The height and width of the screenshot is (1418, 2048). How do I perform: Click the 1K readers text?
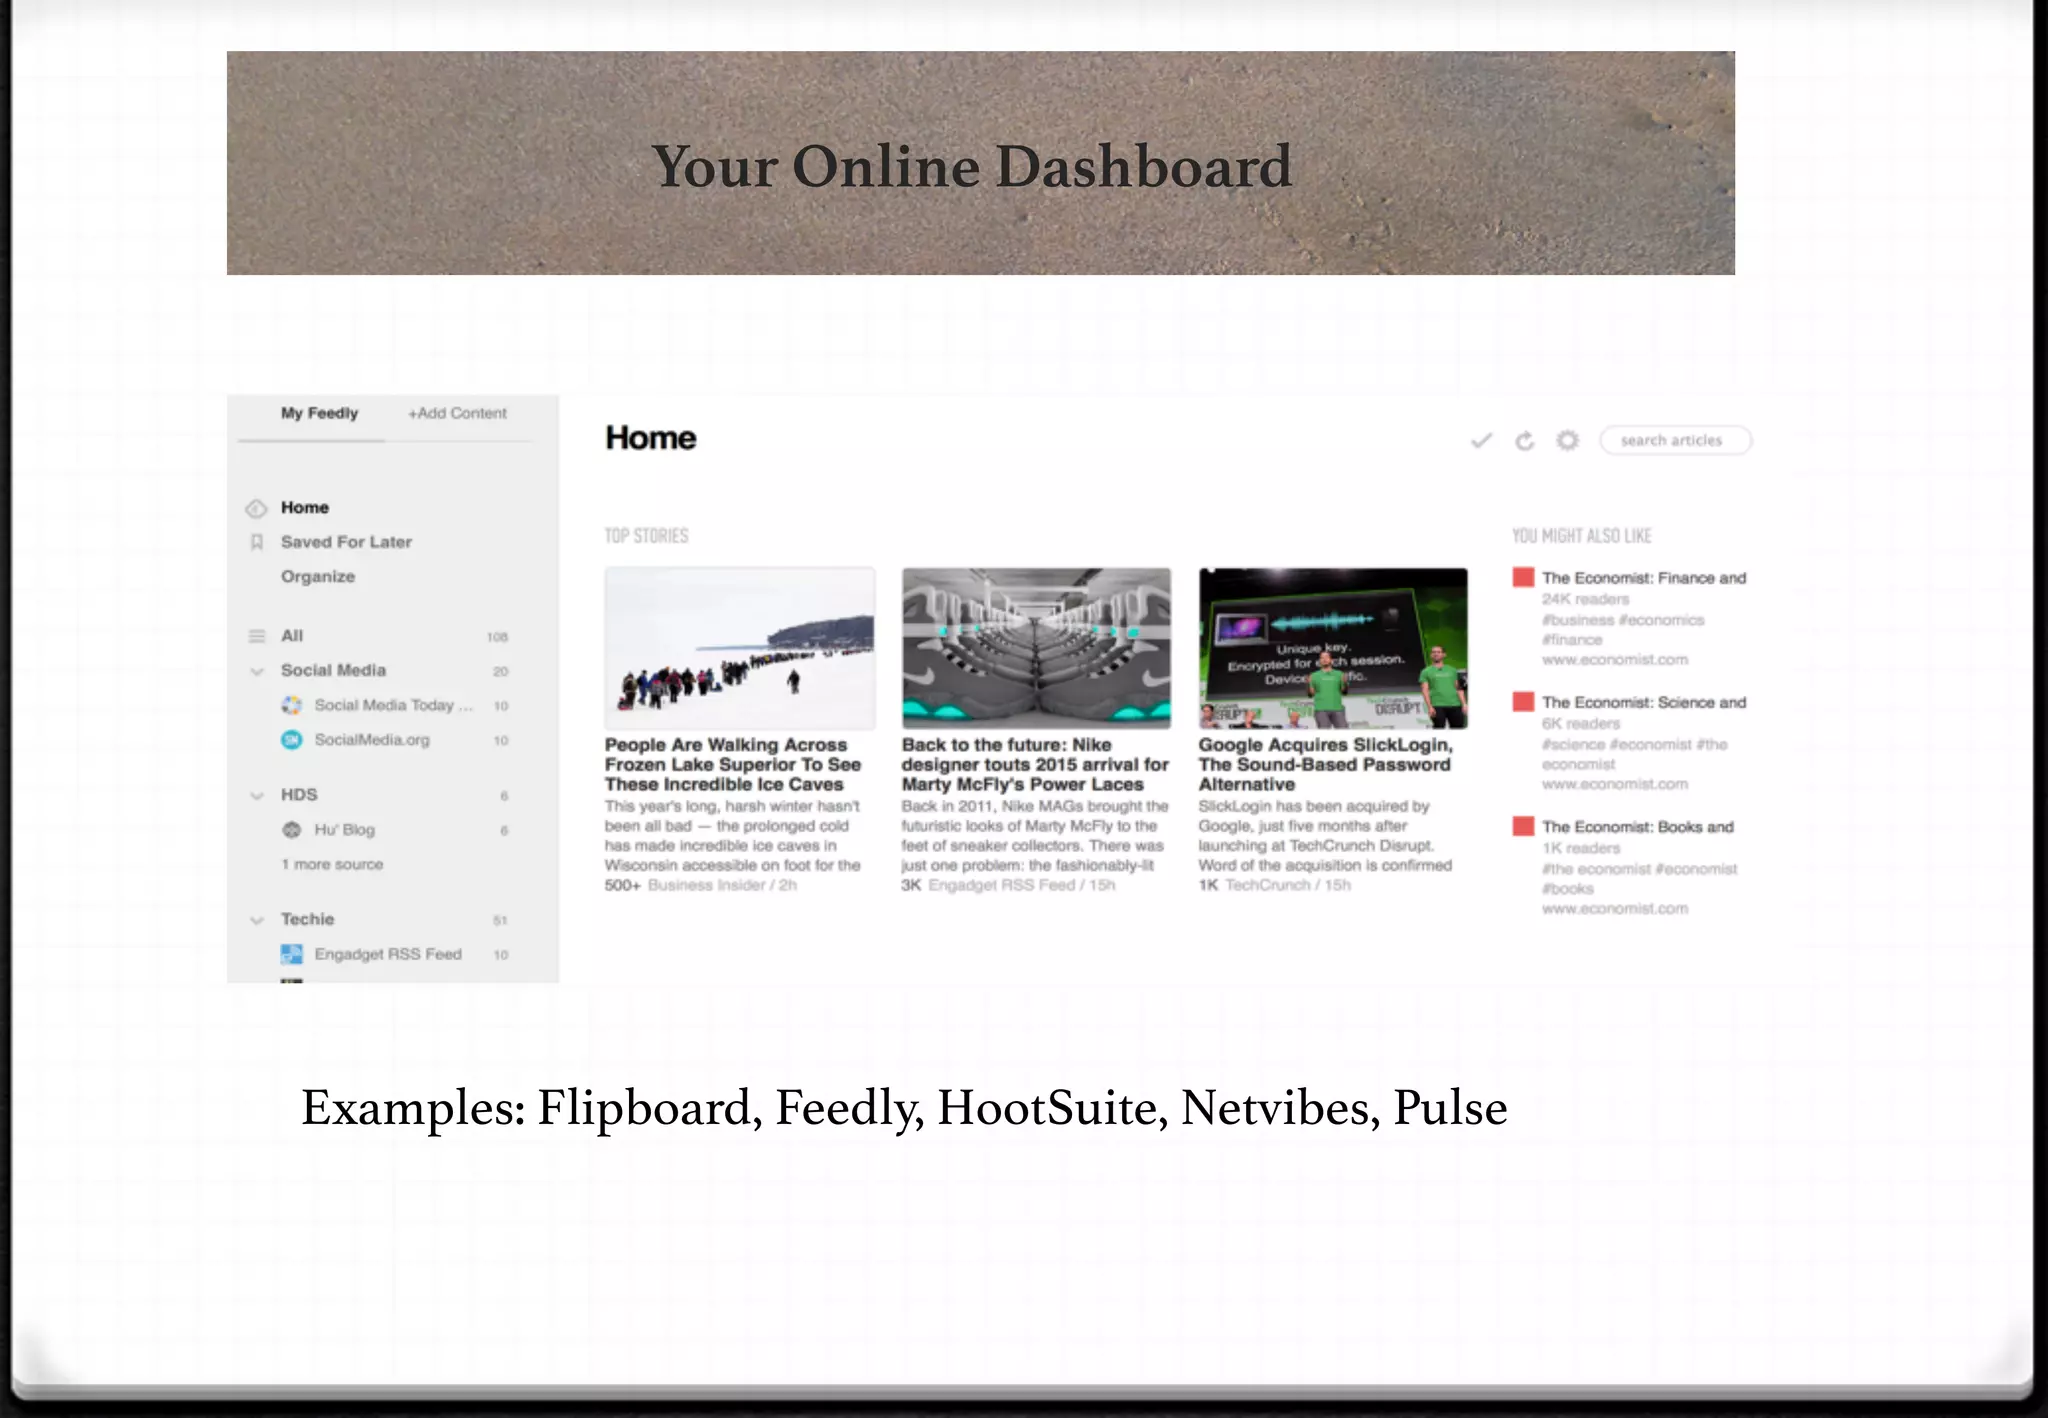[x=1581, y=848]
